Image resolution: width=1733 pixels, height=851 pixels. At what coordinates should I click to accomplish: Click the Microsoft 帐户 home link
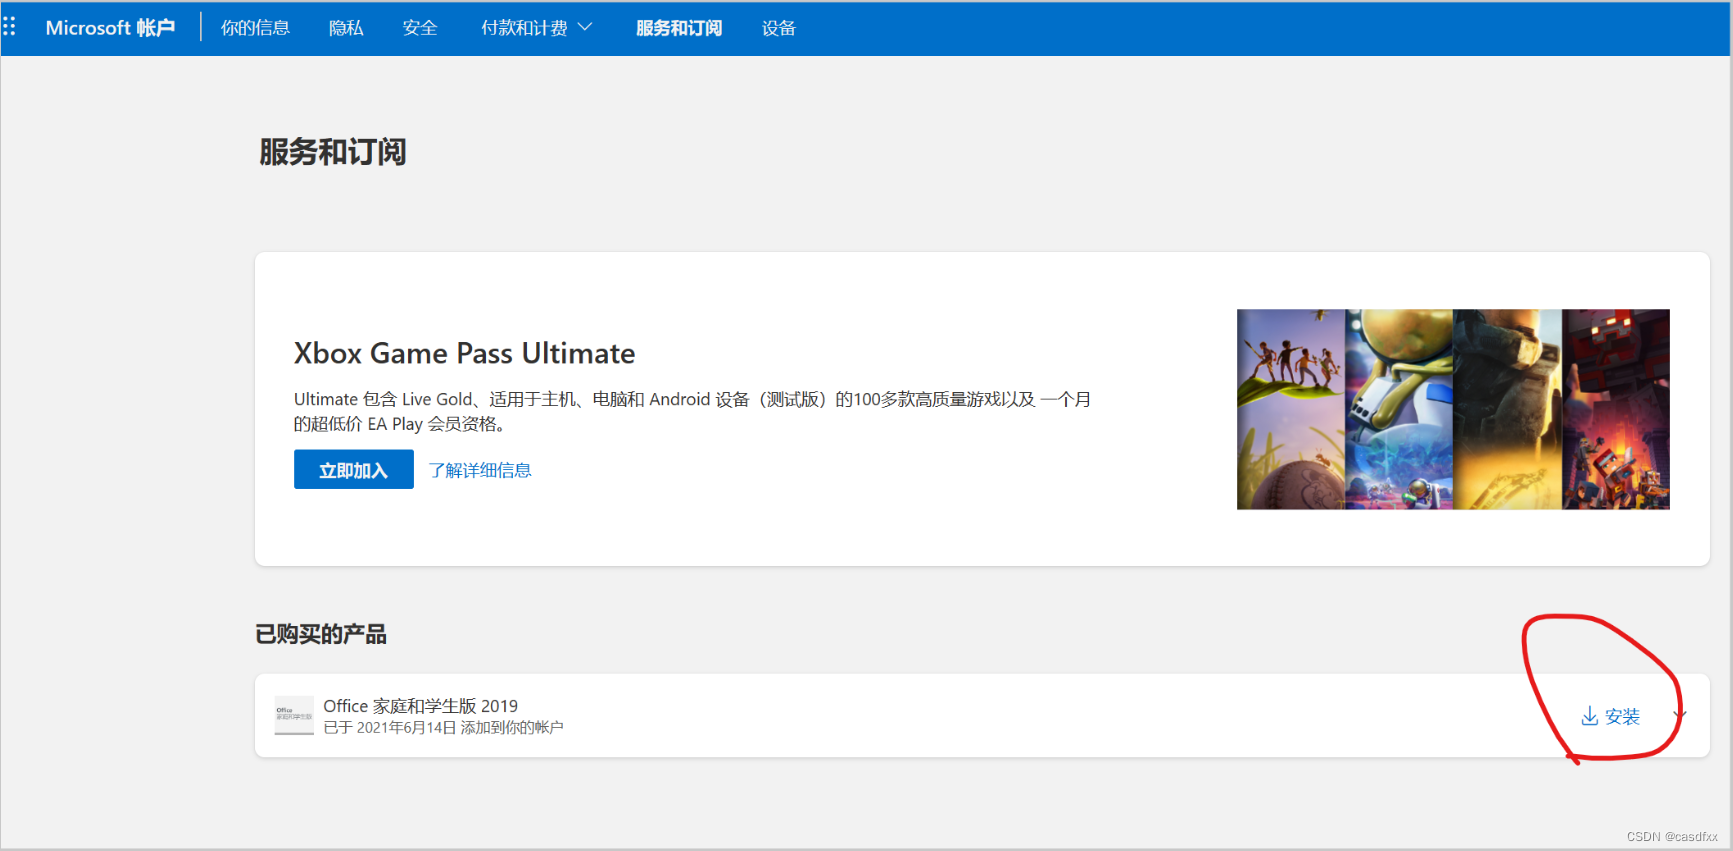tap(110, 28)
